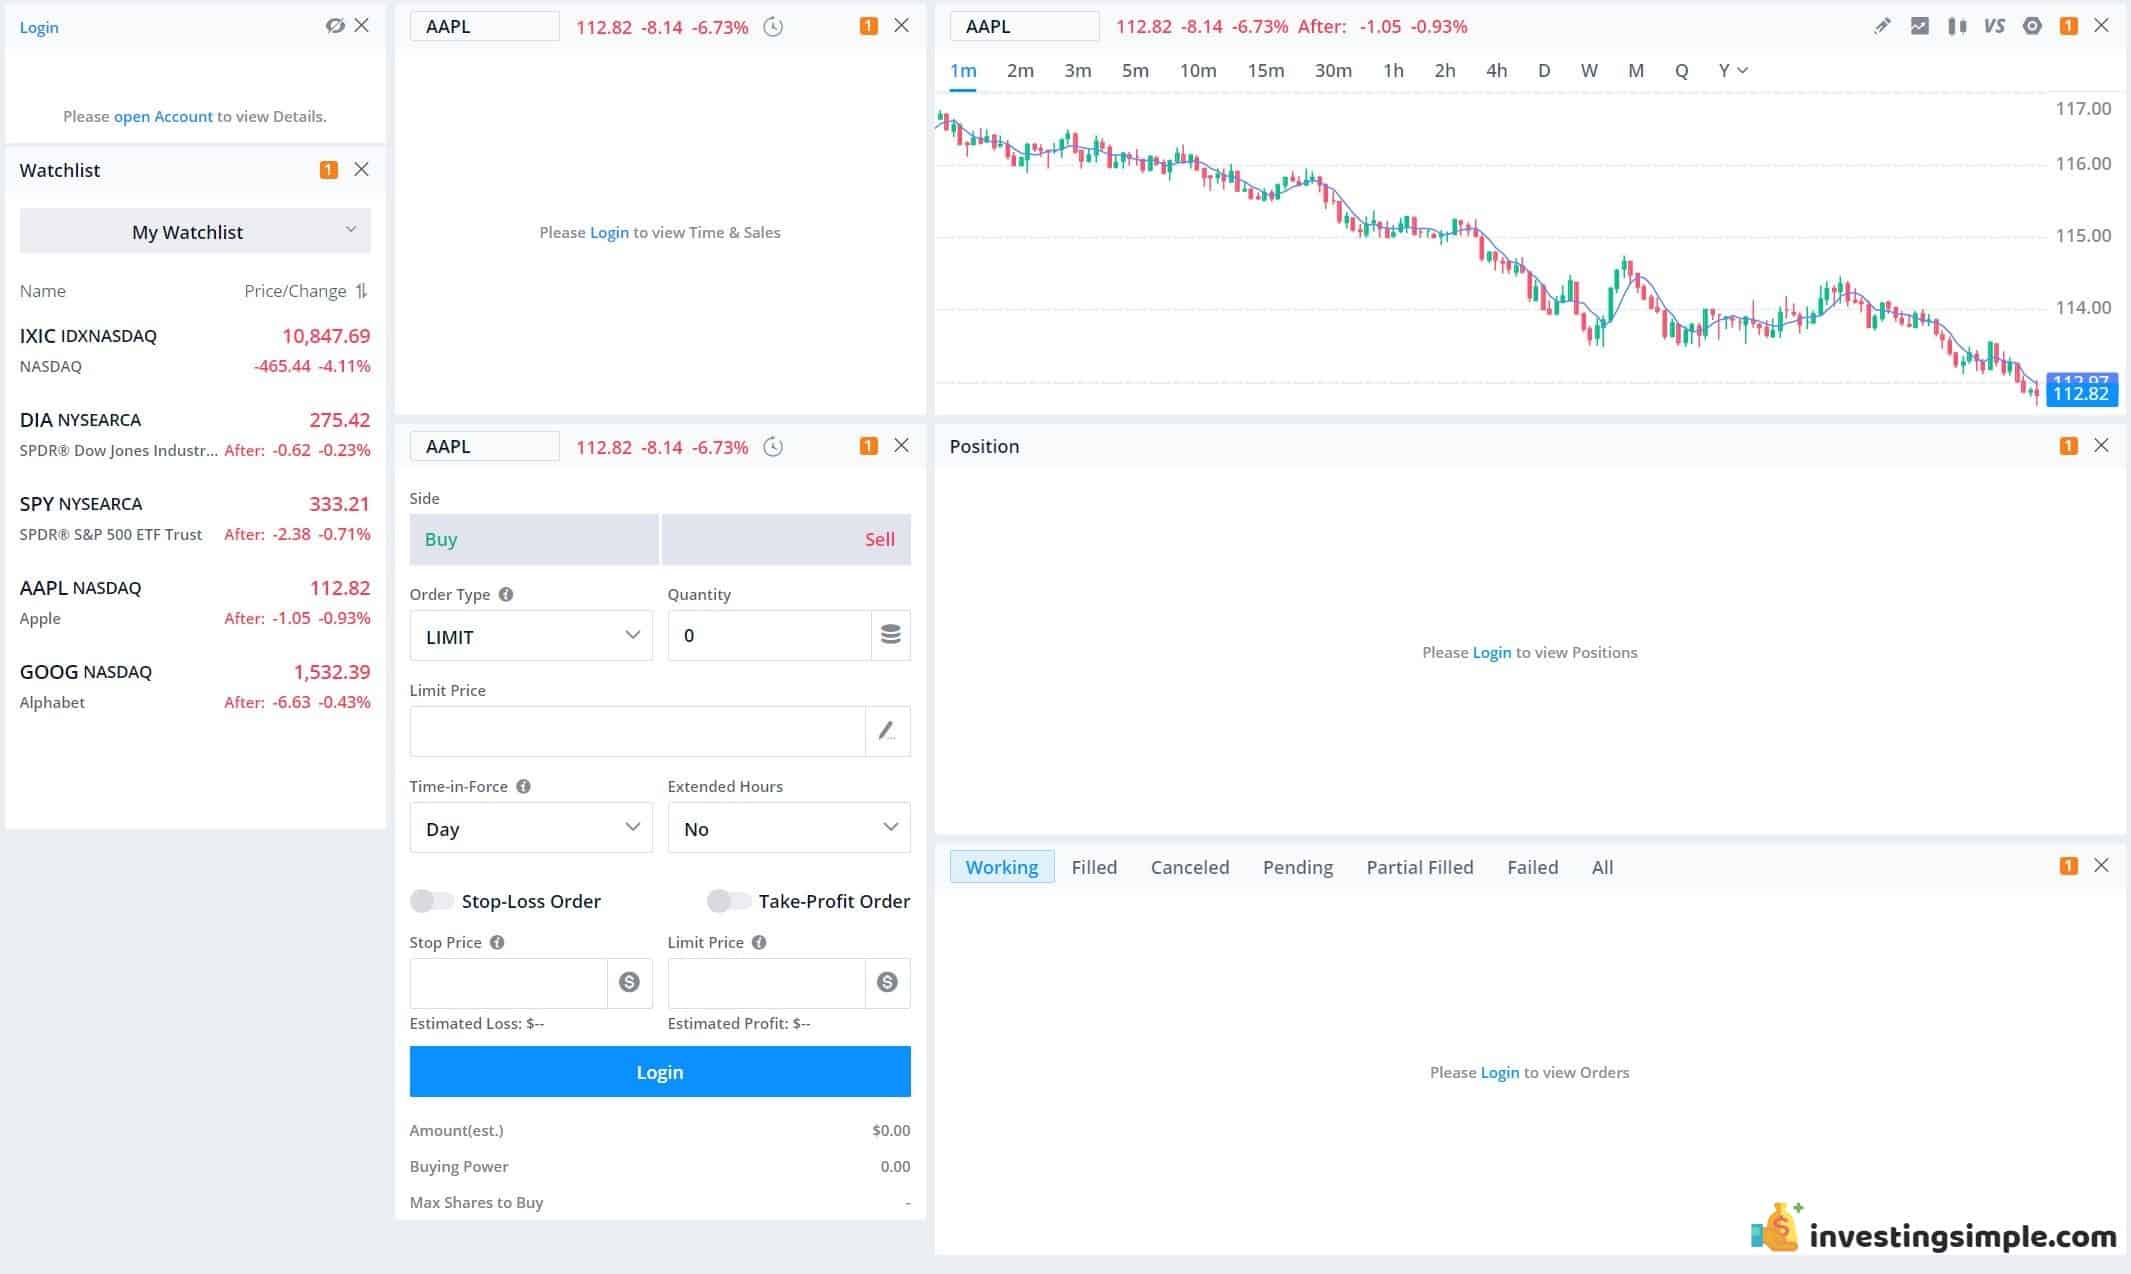Switch chart to 4h interval
Screen dimensions: 2131x1274
coord(1496,71)
